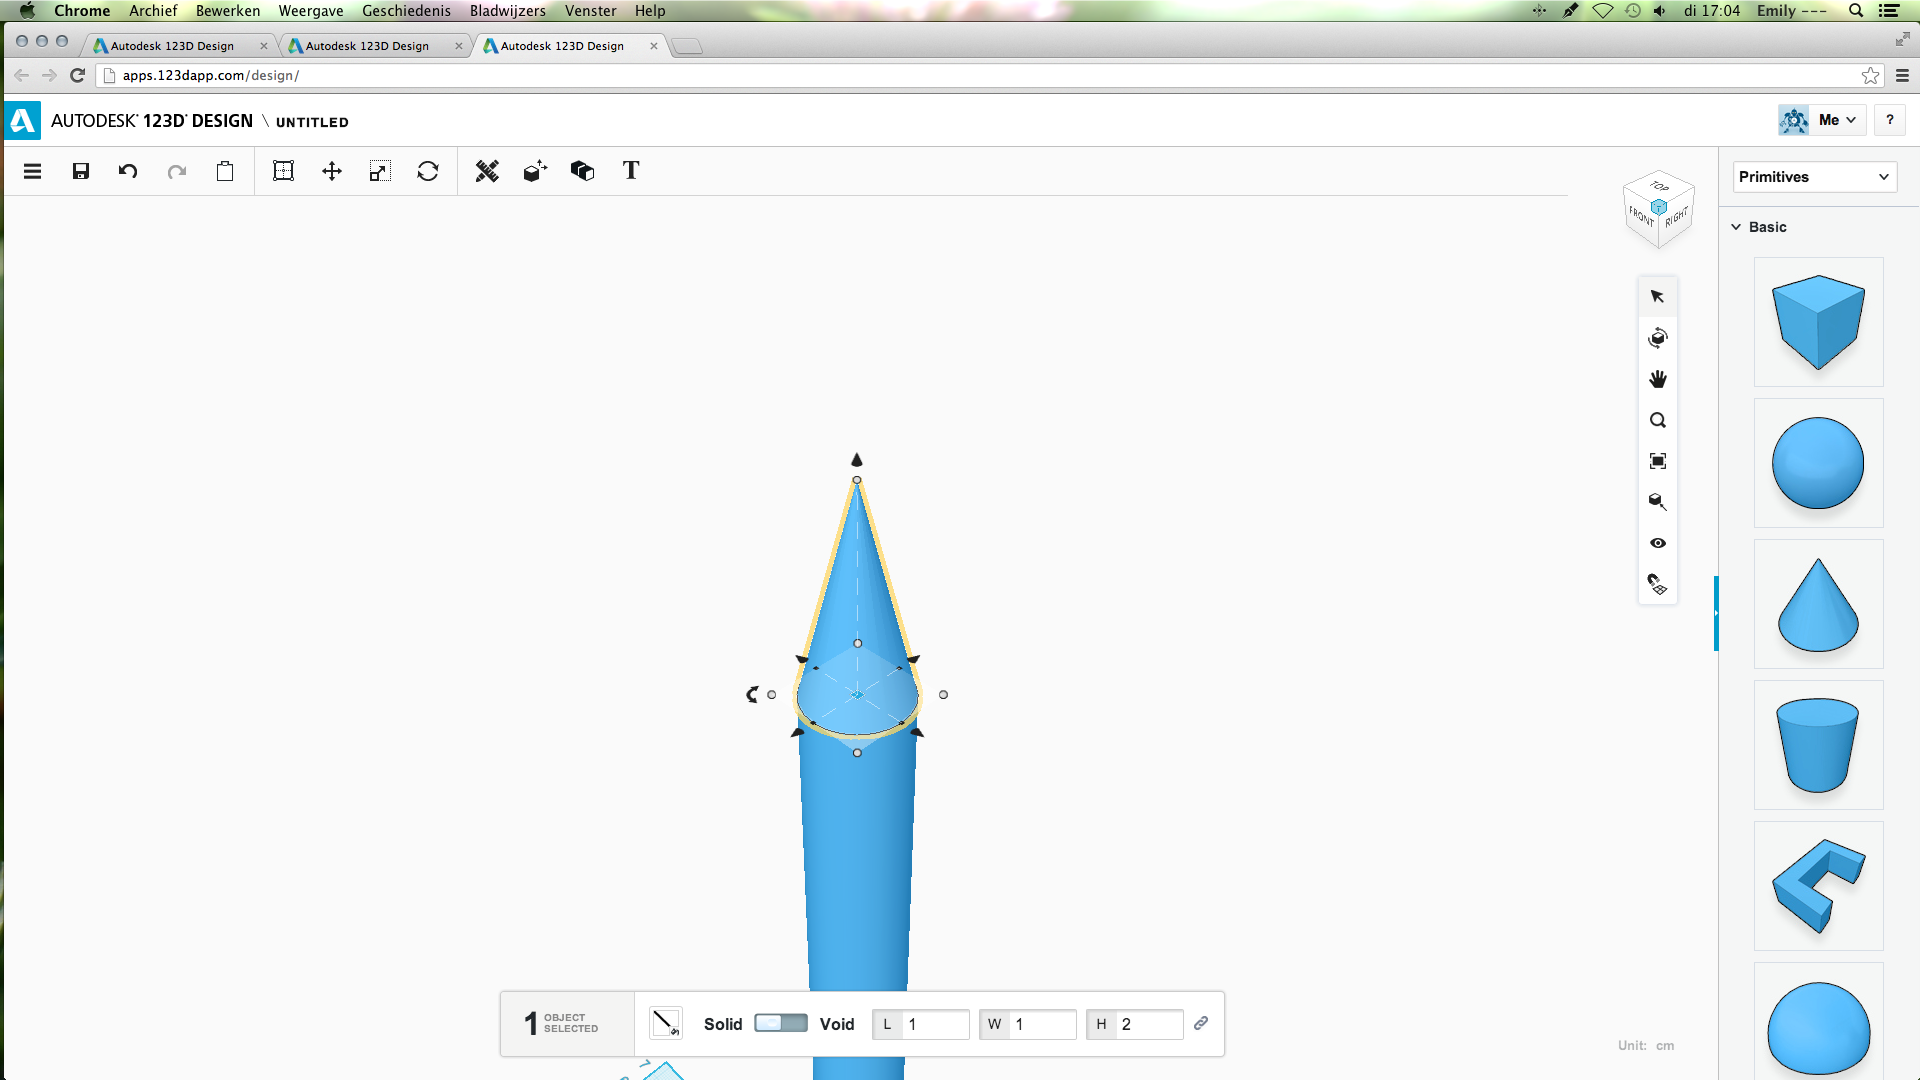Toggle the Solid/Void switch
The image size is (1920, 1080).
pos(781,1023)
